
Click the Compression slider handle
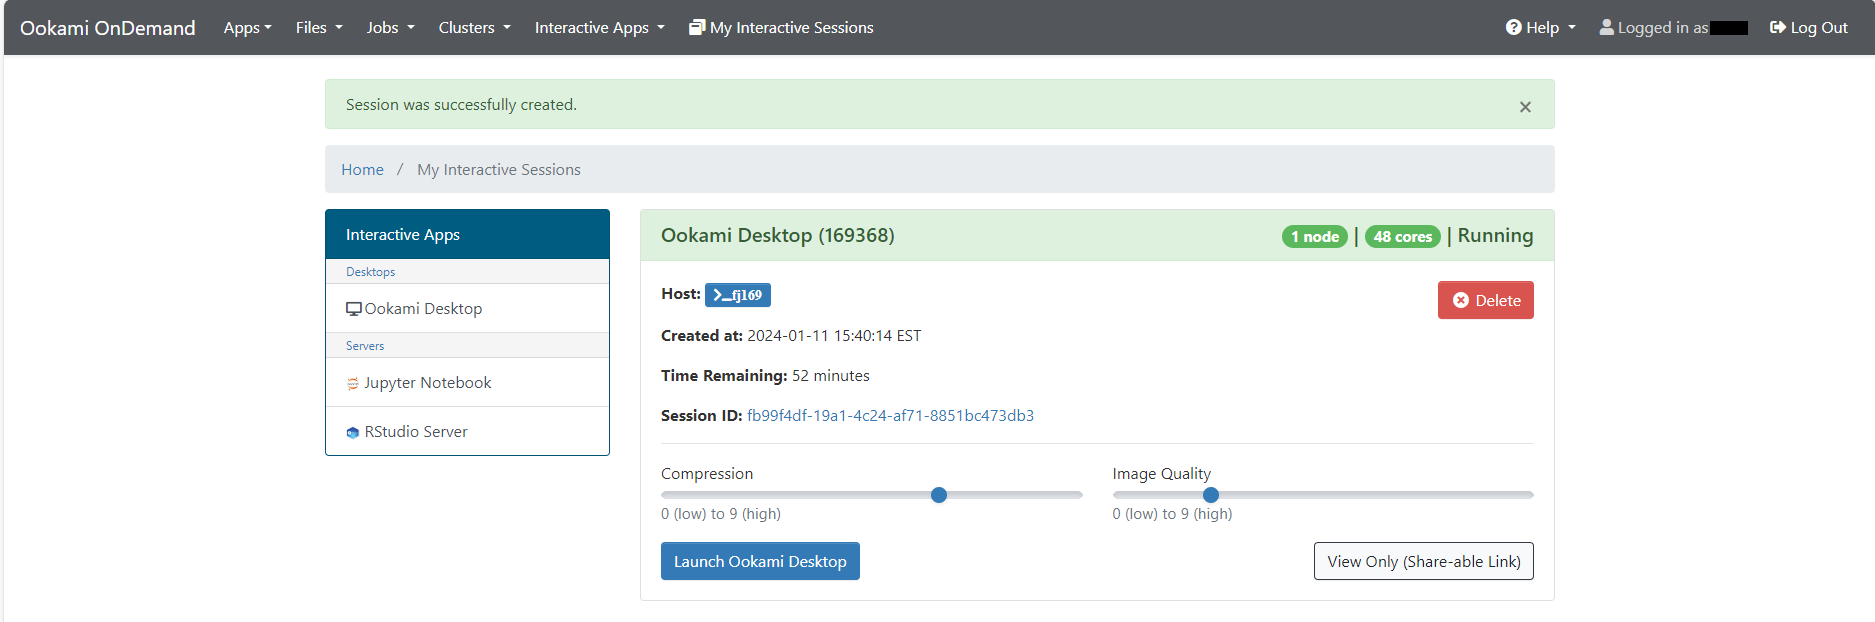(x=938, y=495)
